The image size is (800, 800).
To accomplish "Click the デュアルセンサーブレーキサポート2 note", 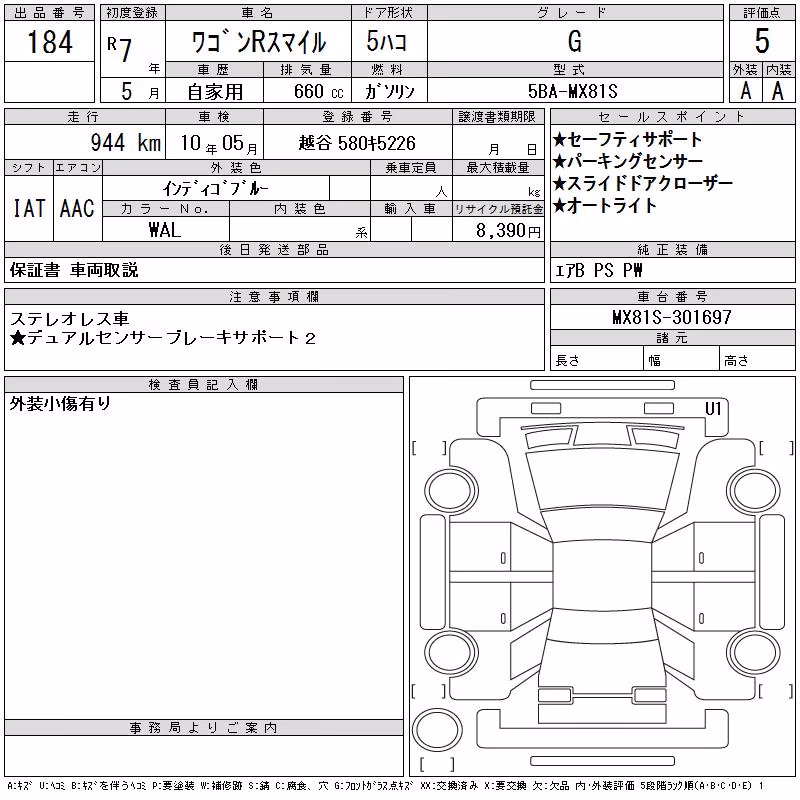I will 163,338.
